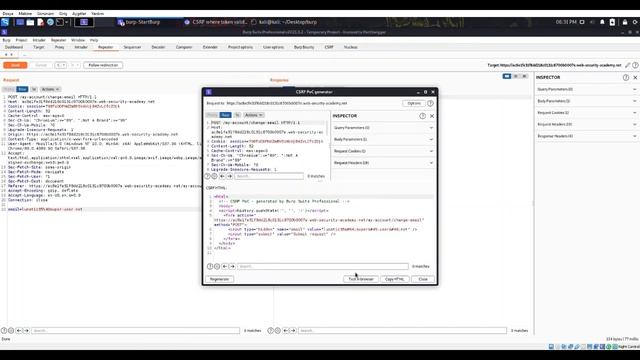Viewport: 640px width, 360px height.
Task: Click the help icon beside CSRF HTML search bar
Action: tap(210, 266)
